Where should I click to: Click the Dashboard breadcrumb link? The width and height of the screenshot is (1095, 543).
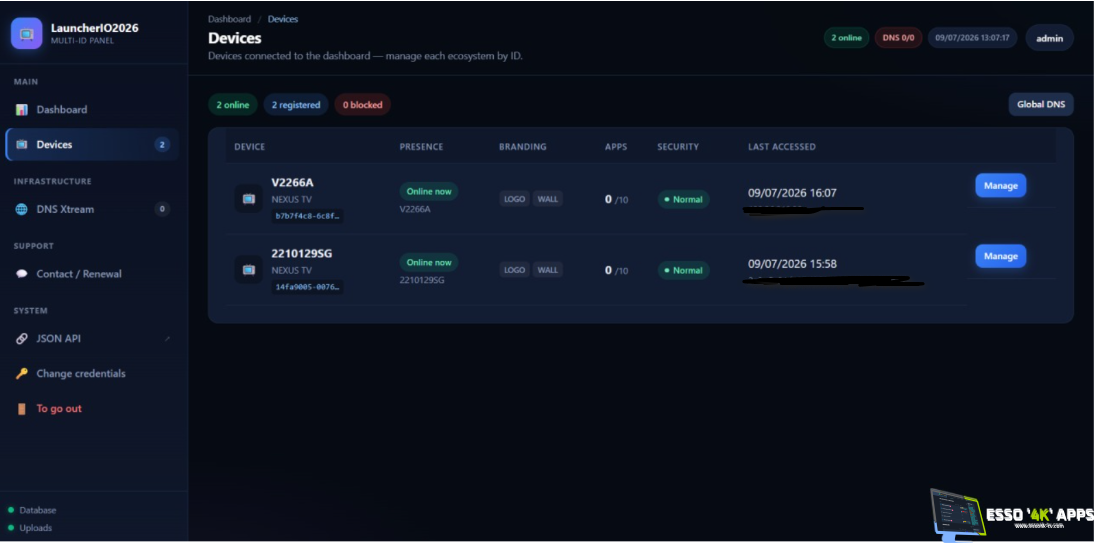(x=229, y=19)
